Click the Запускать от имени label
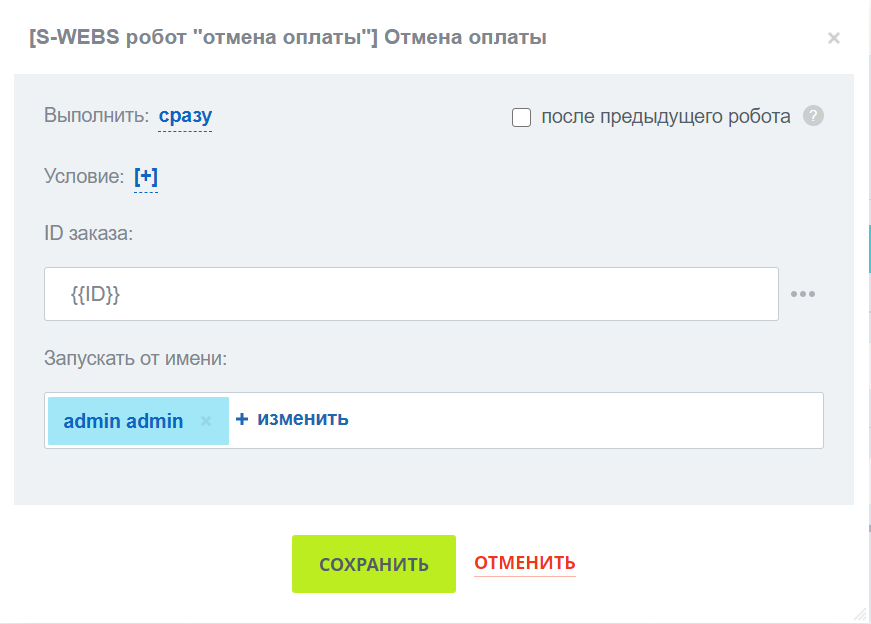The image size is (871, 624). pyautogui.click(x=136, y=356)
